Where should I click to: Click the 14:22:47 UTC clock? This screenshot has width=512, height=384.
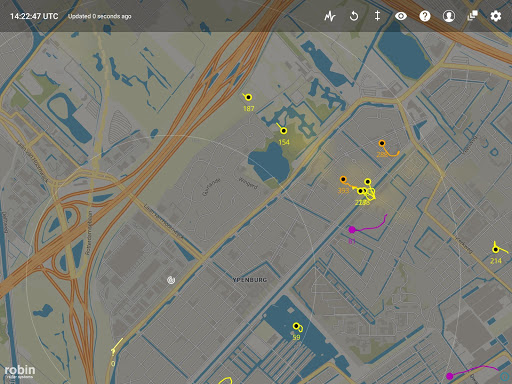pyautogui.click(x=34, y=16)
